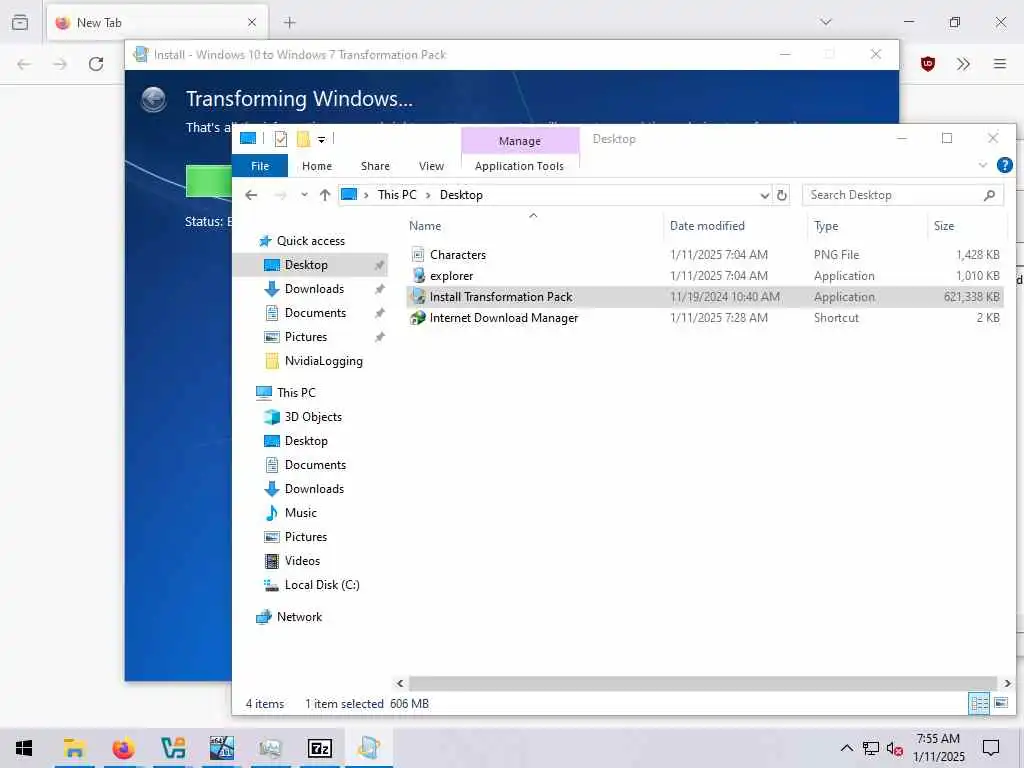Image resolution: width=1024 pixels, height=768 pixels.
Task: Open a new Firefox tab
Action: click(289, 22)
